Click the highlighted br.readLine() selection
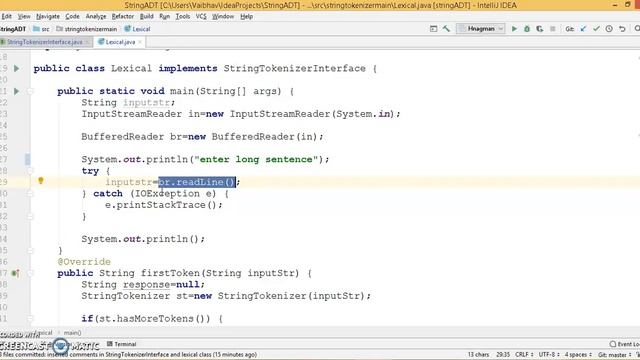 point(197,182)
